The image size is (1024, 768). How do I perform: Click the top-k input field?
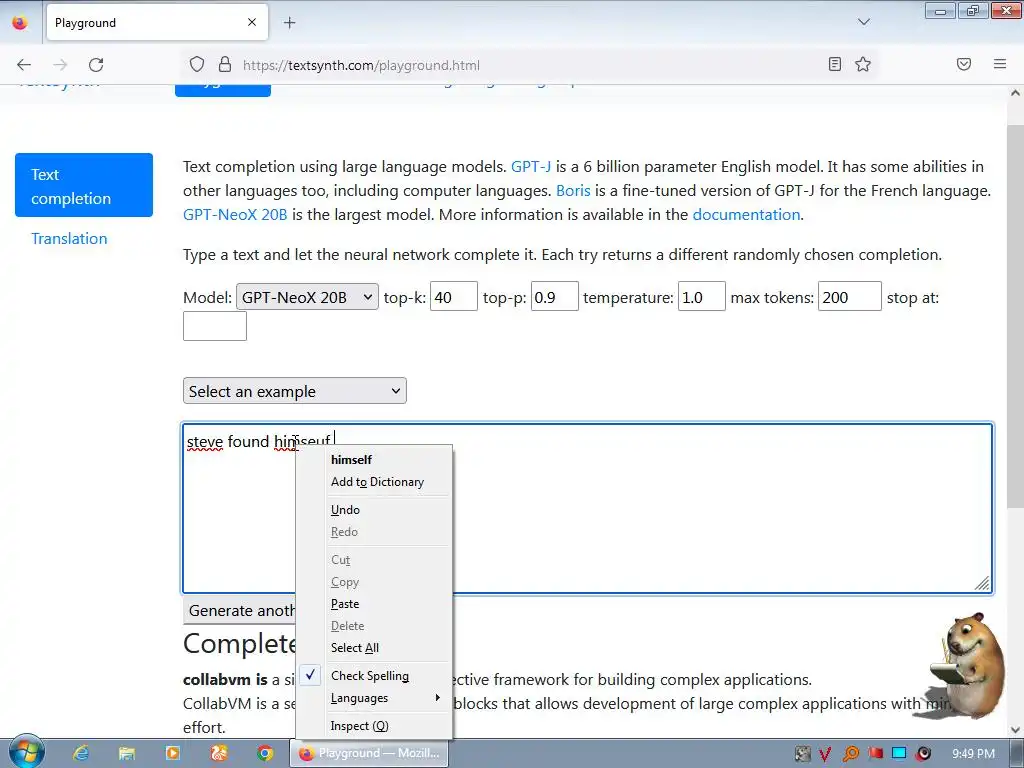pyautogui.click(x=454, y=296)
